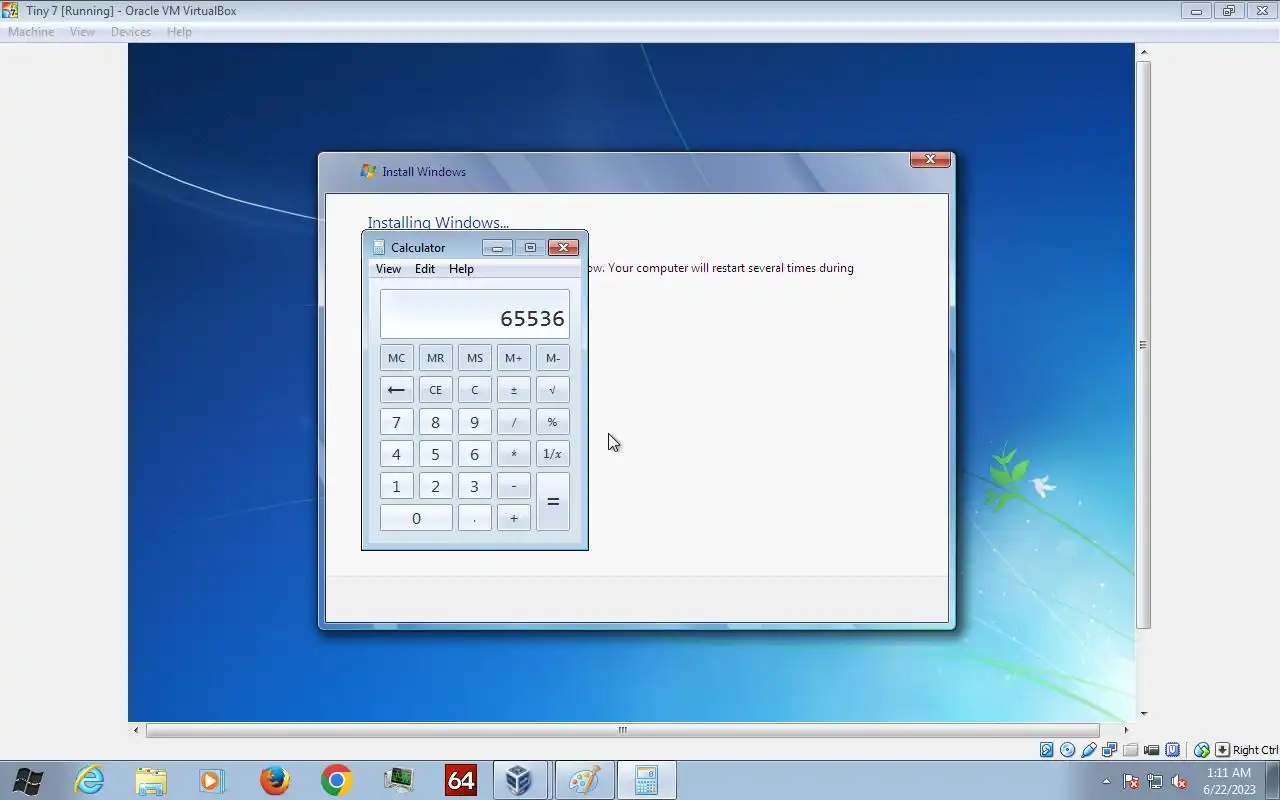Click the multiply button
The height and width of the screenshot is (800, 1280).
(x=514, y=454)
